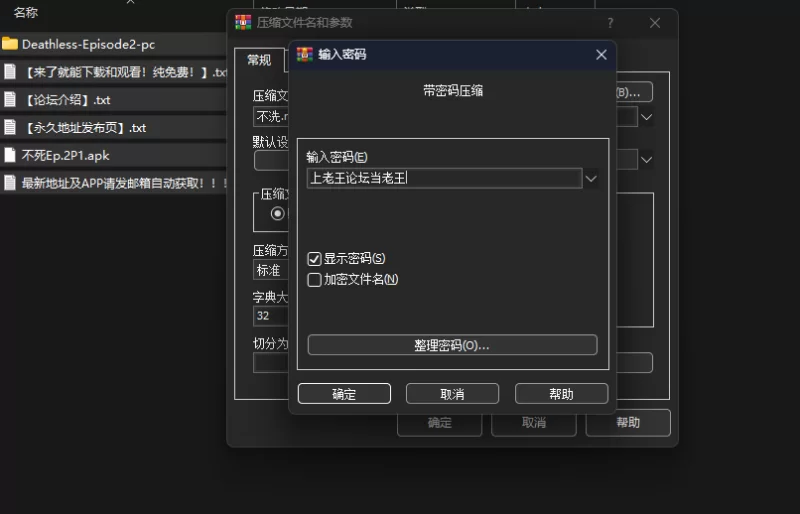Confirm password with 确定 button
Viewport: 800px width, 514px height.
tap(344, 394)
